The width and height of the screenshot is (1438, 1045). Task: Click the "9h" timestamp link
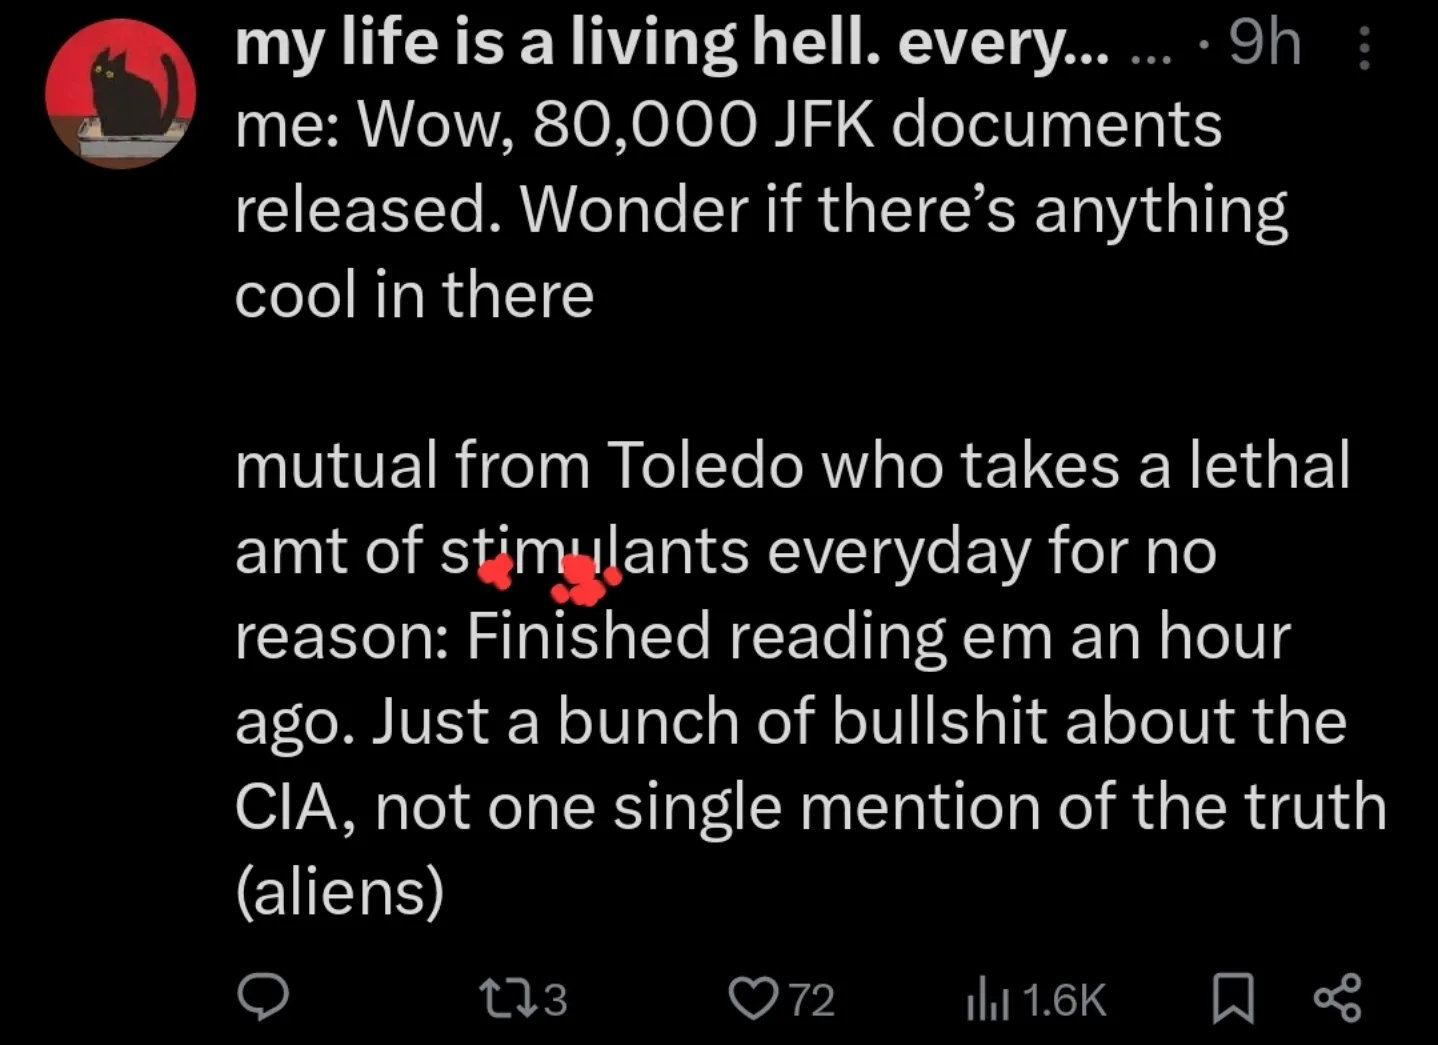(1264, 44)
